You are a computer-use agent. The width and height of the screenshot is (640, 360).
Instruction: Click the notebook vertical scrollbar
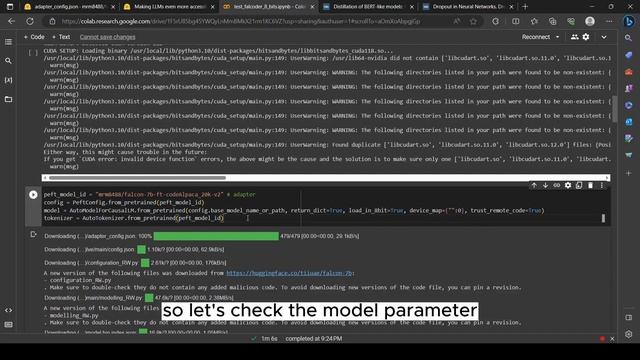(x=614, y=109)
